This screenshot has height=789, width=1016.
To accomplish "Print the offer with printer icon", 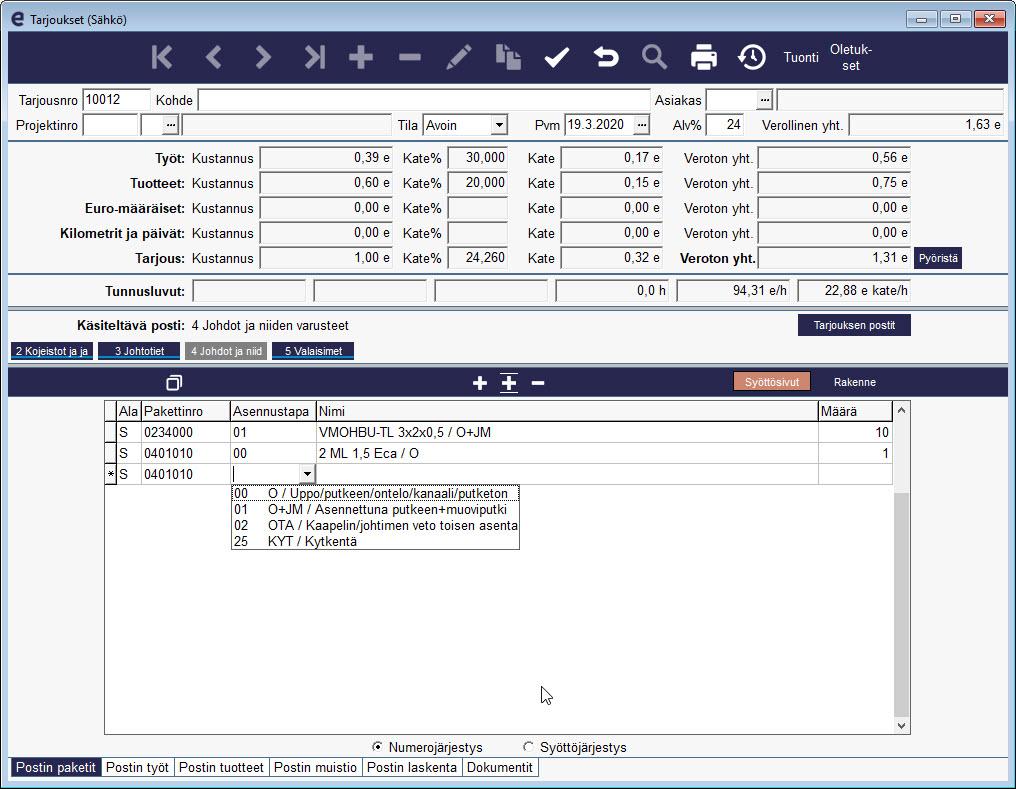I will (x=704, y=58).
